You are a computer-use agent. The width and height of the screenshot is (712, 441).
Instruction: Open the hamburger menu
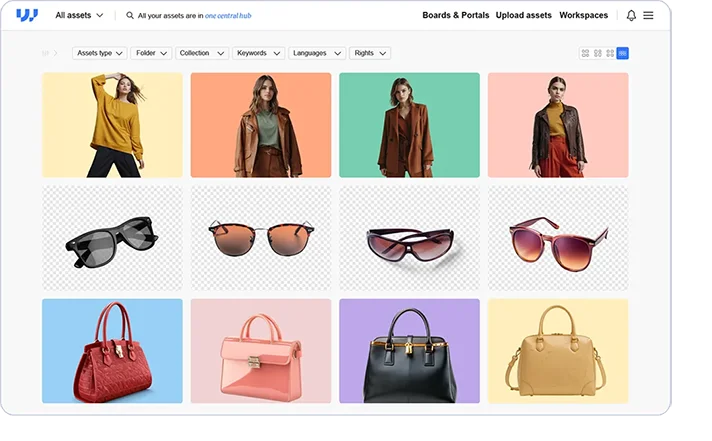pyautogui.click(x=648, y=15)
